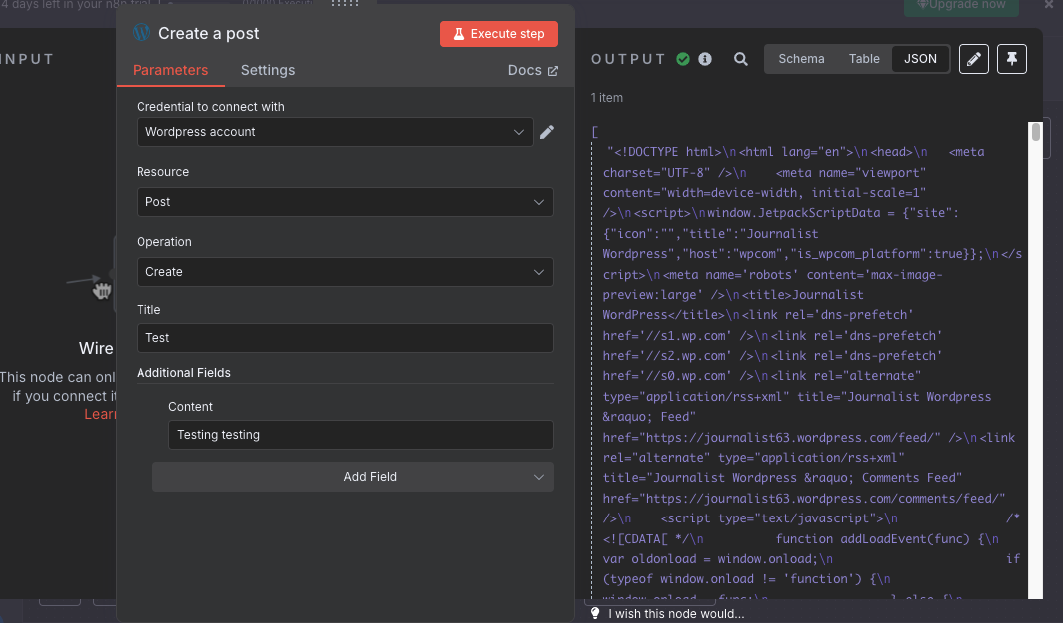Click the edit output pencil button
Viewport: 1063px width, 623px height.
[974, 59]
